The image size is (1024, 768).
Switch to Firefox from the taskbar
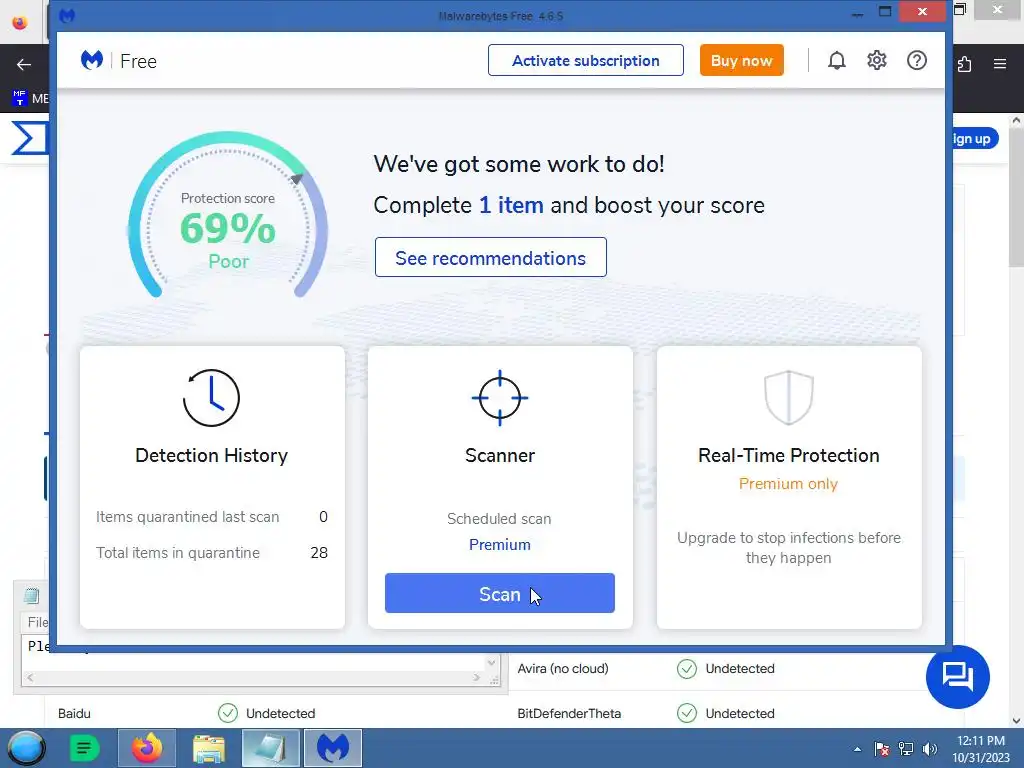147,748
